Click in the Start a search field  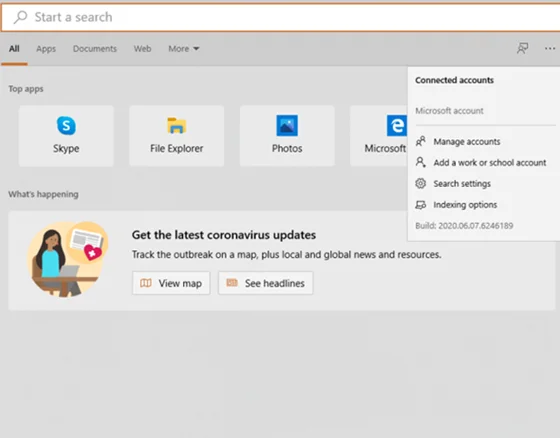click(280, 17)
